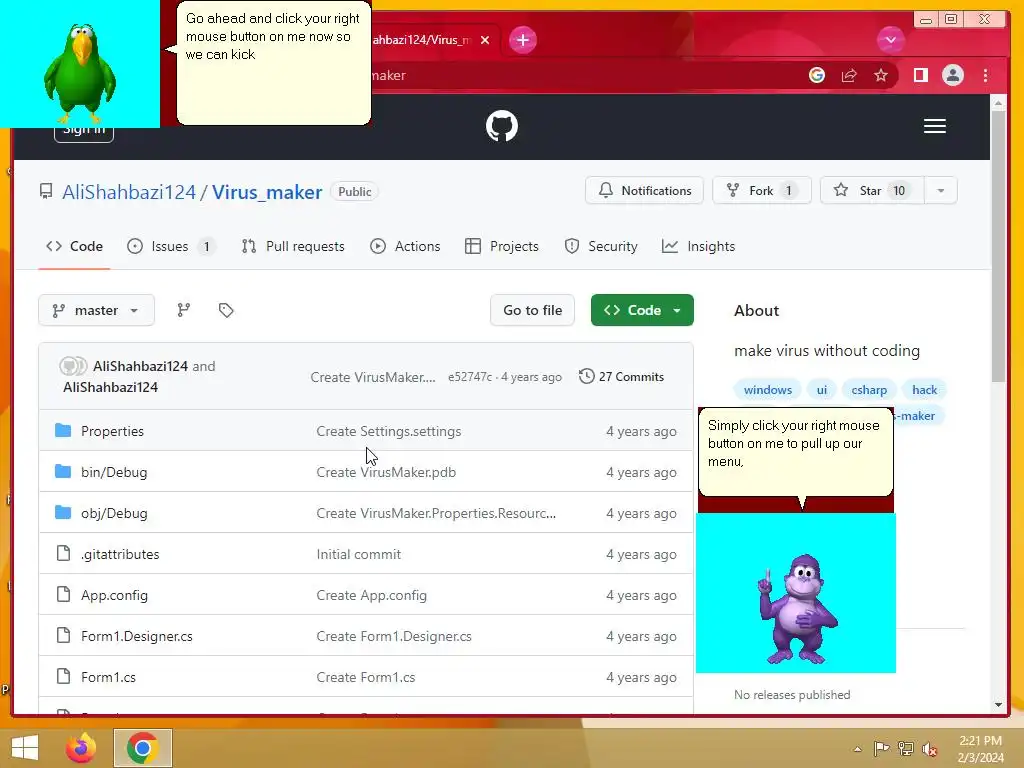Click the Form1.cs file icon
Screen dimensions: 1024x768
click(x=63, y=676)
